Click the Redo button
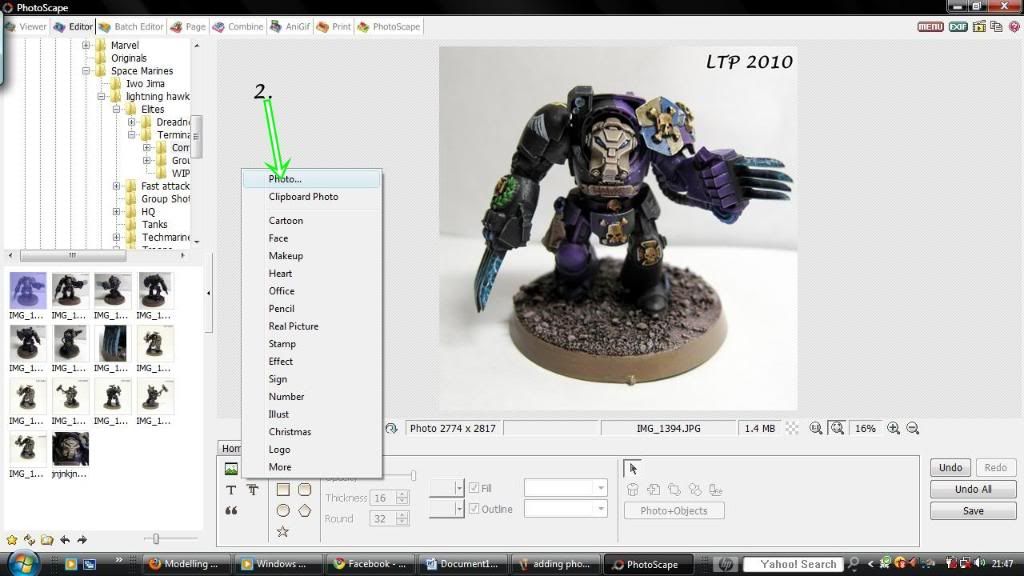The width and height of the screenshot is (1024, 576). [995, 468]
